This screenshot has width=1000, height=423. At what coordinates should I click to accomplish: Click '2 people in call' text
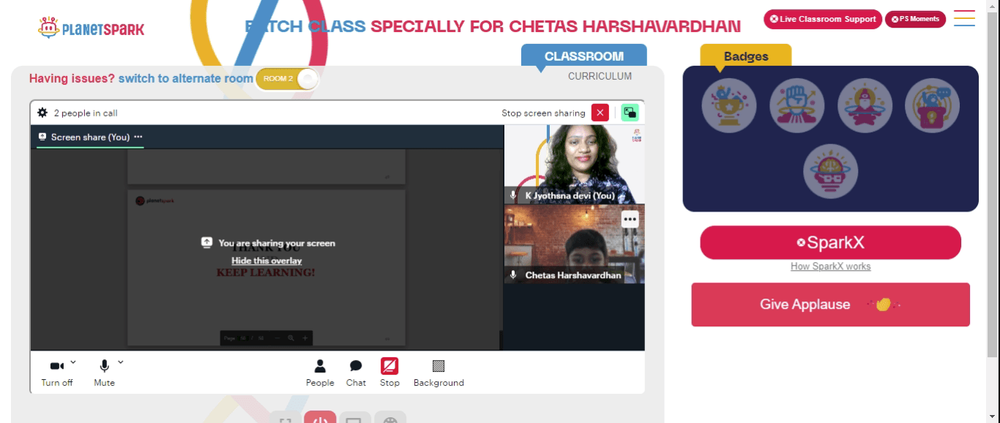coord(85,113)
